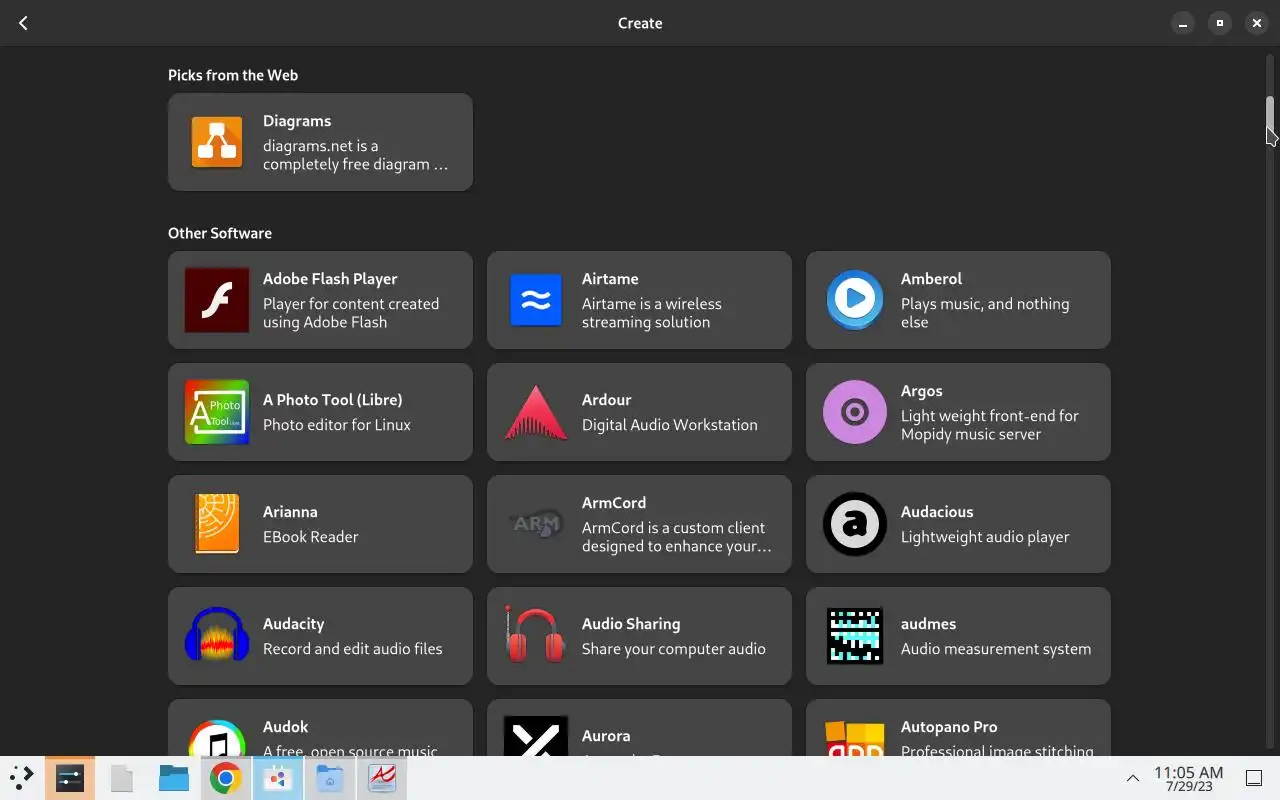
Task: Click 'EBook Reader' description
Action: click(310, 537)
